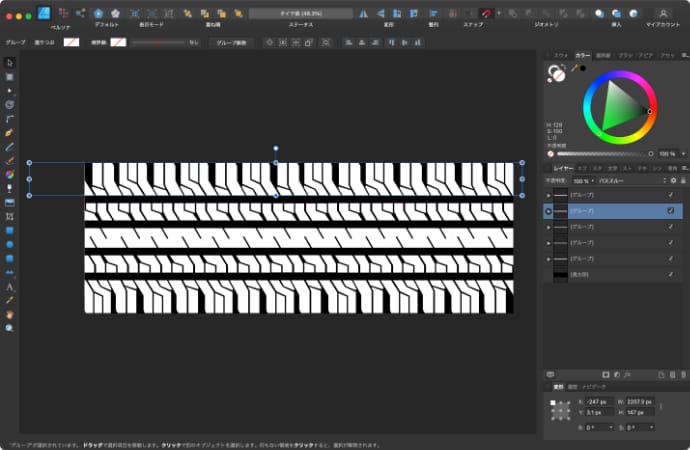Uncheck visibility of the selected group layer
This screenshot has width=690, height=450.
tap(670, 211)
